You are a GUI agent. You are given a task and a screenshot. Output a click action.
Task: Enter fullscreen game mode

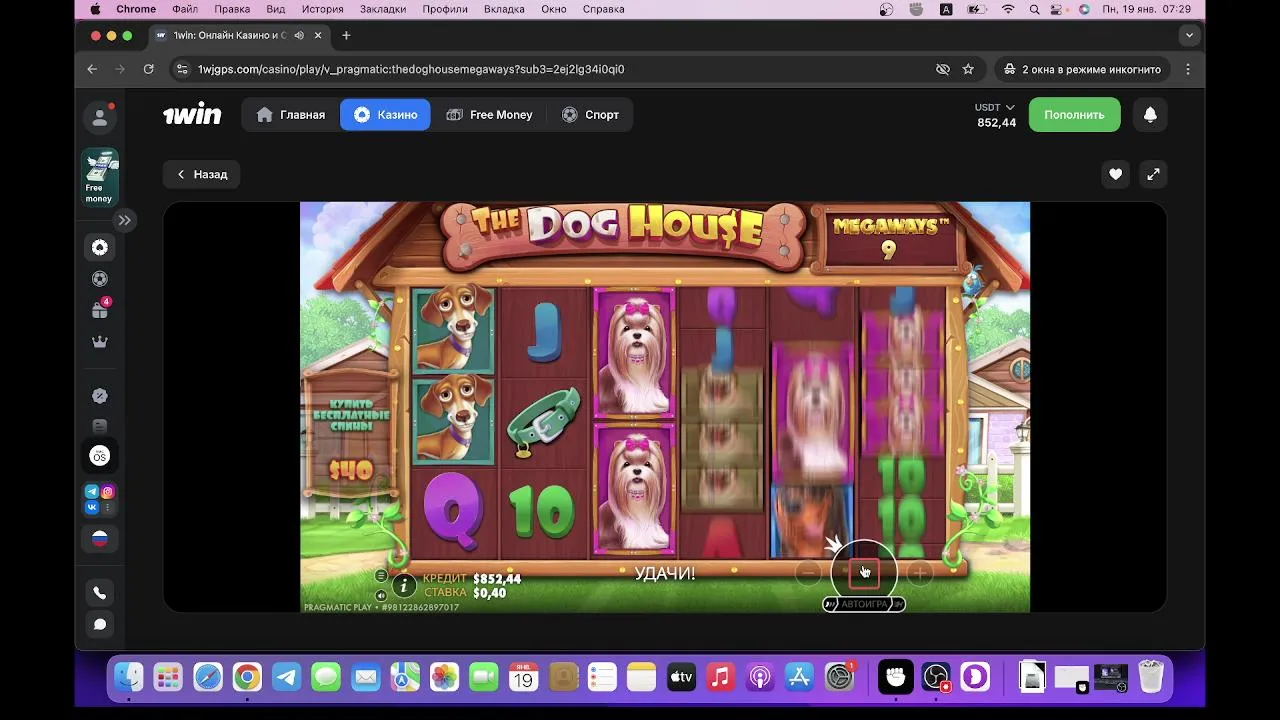tap(1153, 174)
